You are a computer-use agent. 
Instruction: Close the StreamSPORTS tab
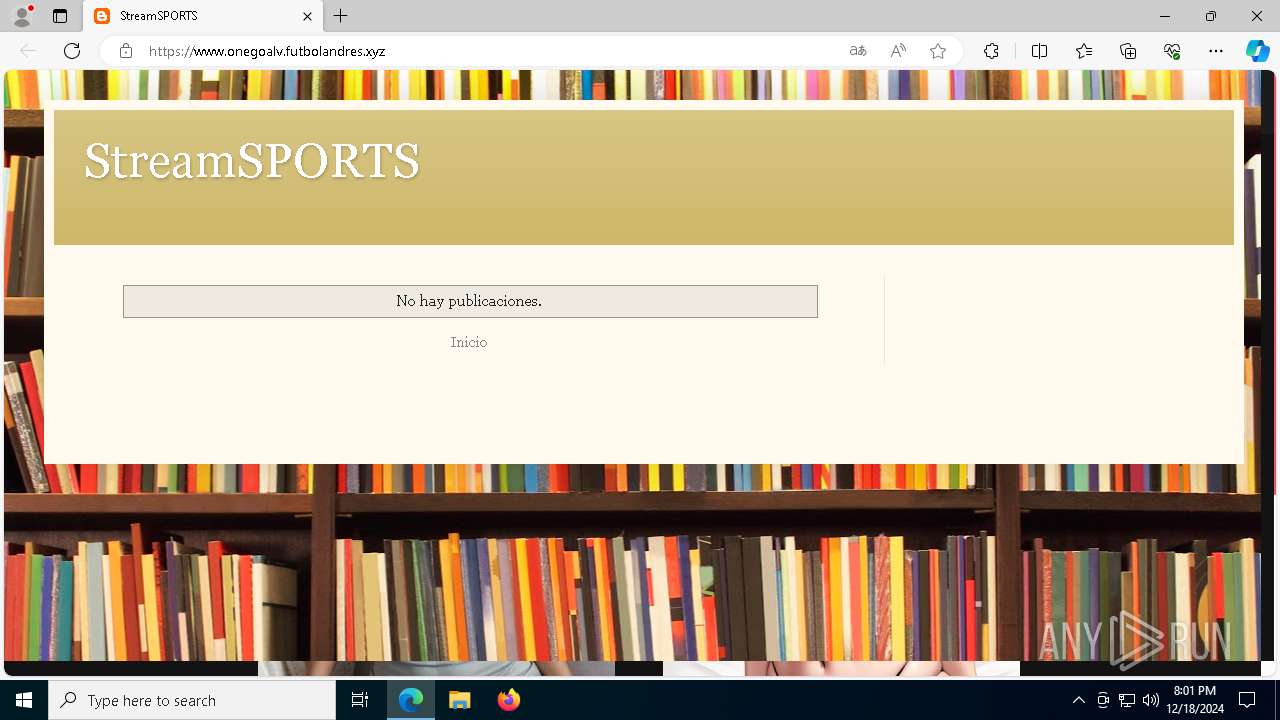coord(307,16)
